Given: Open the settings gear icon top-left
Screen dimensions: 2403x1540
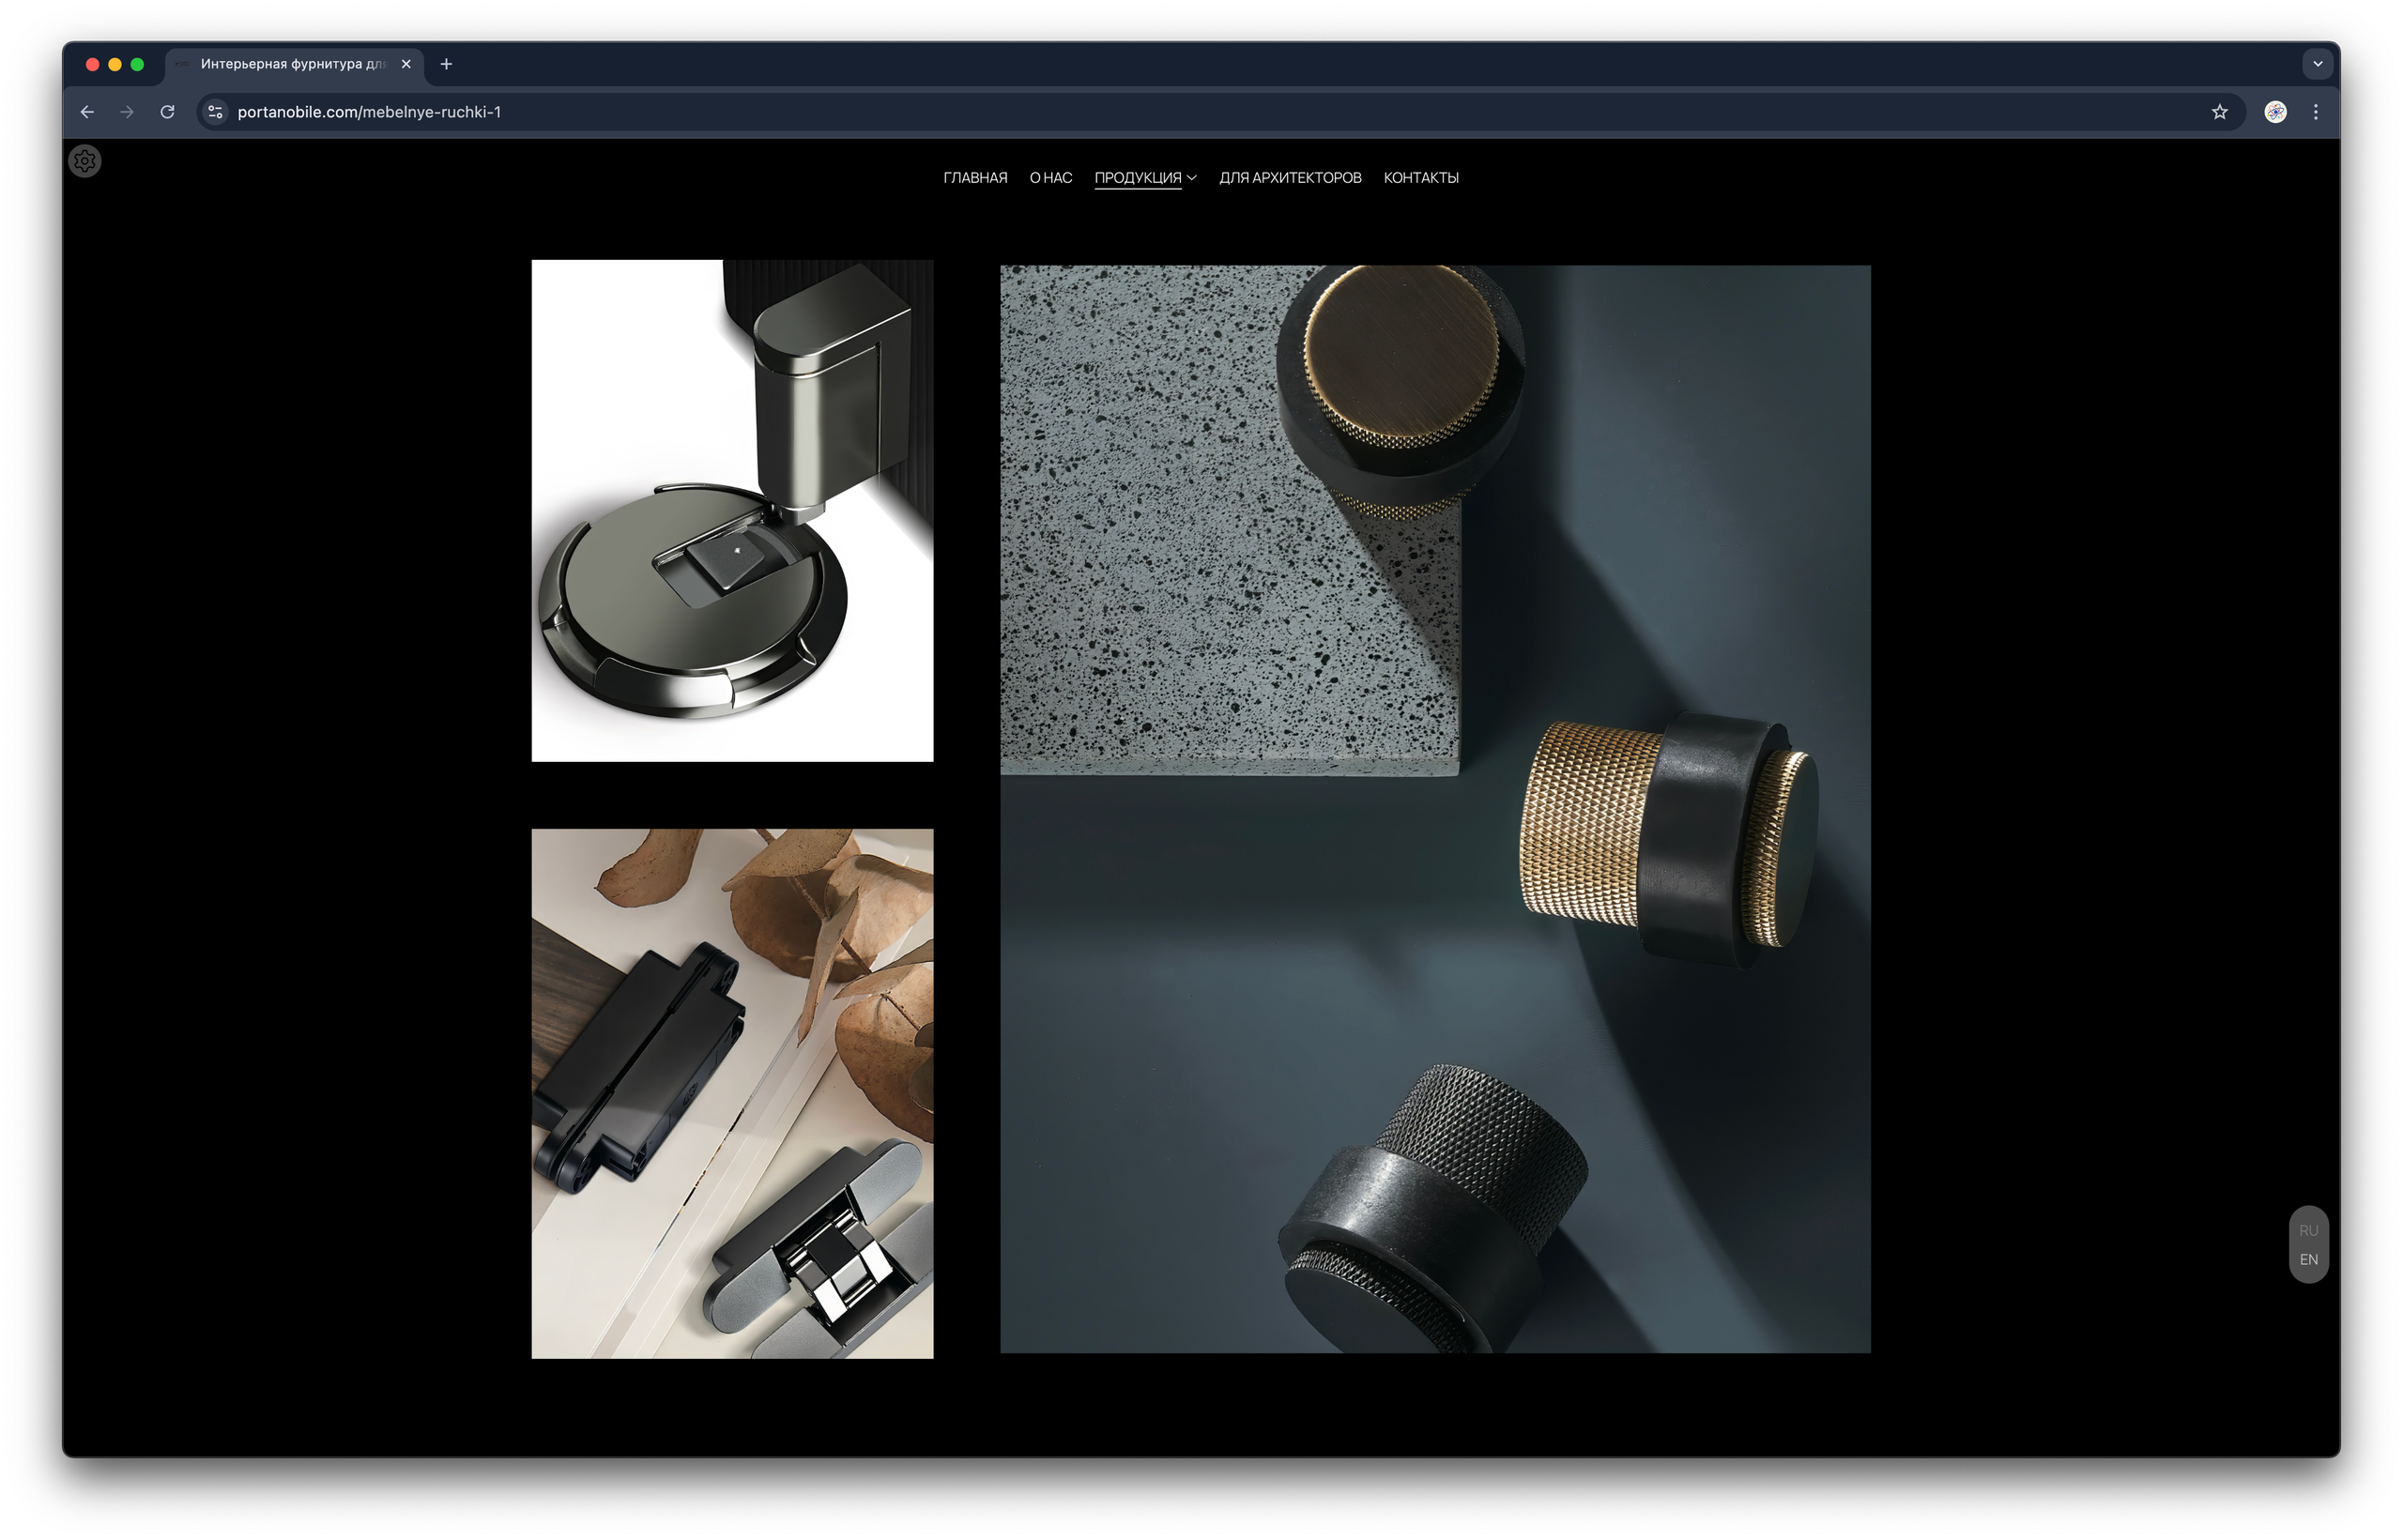Looking at the screenshot, I should point(85,161).
